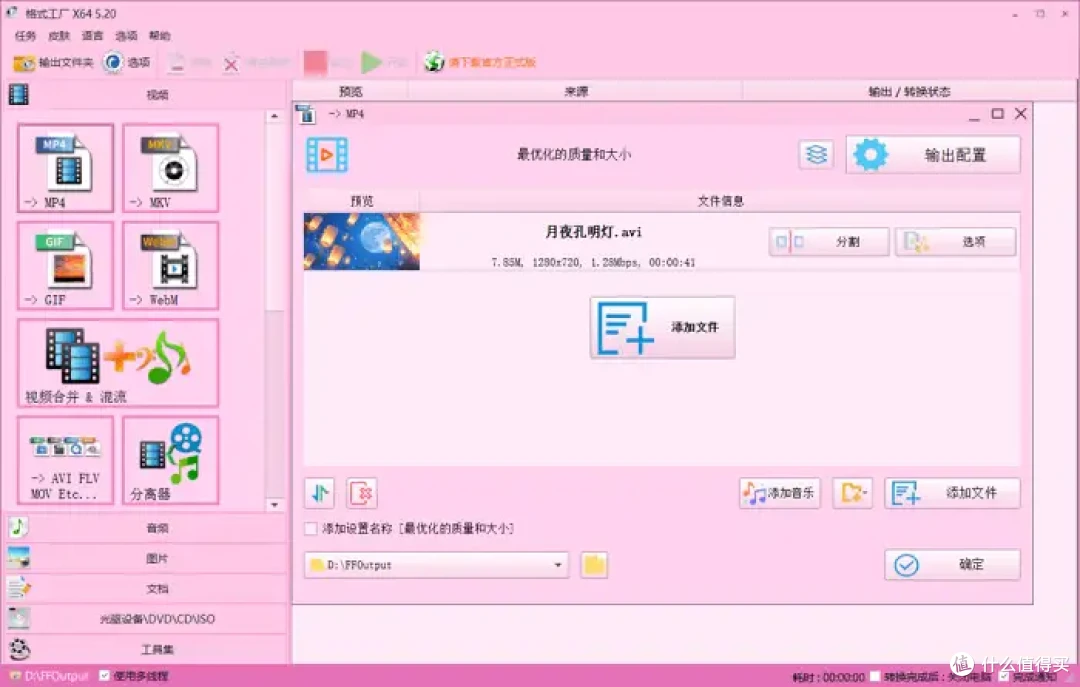Toggle 添加设置名称 checkbox
The image size is (1080, 687).
pos(311,529)
